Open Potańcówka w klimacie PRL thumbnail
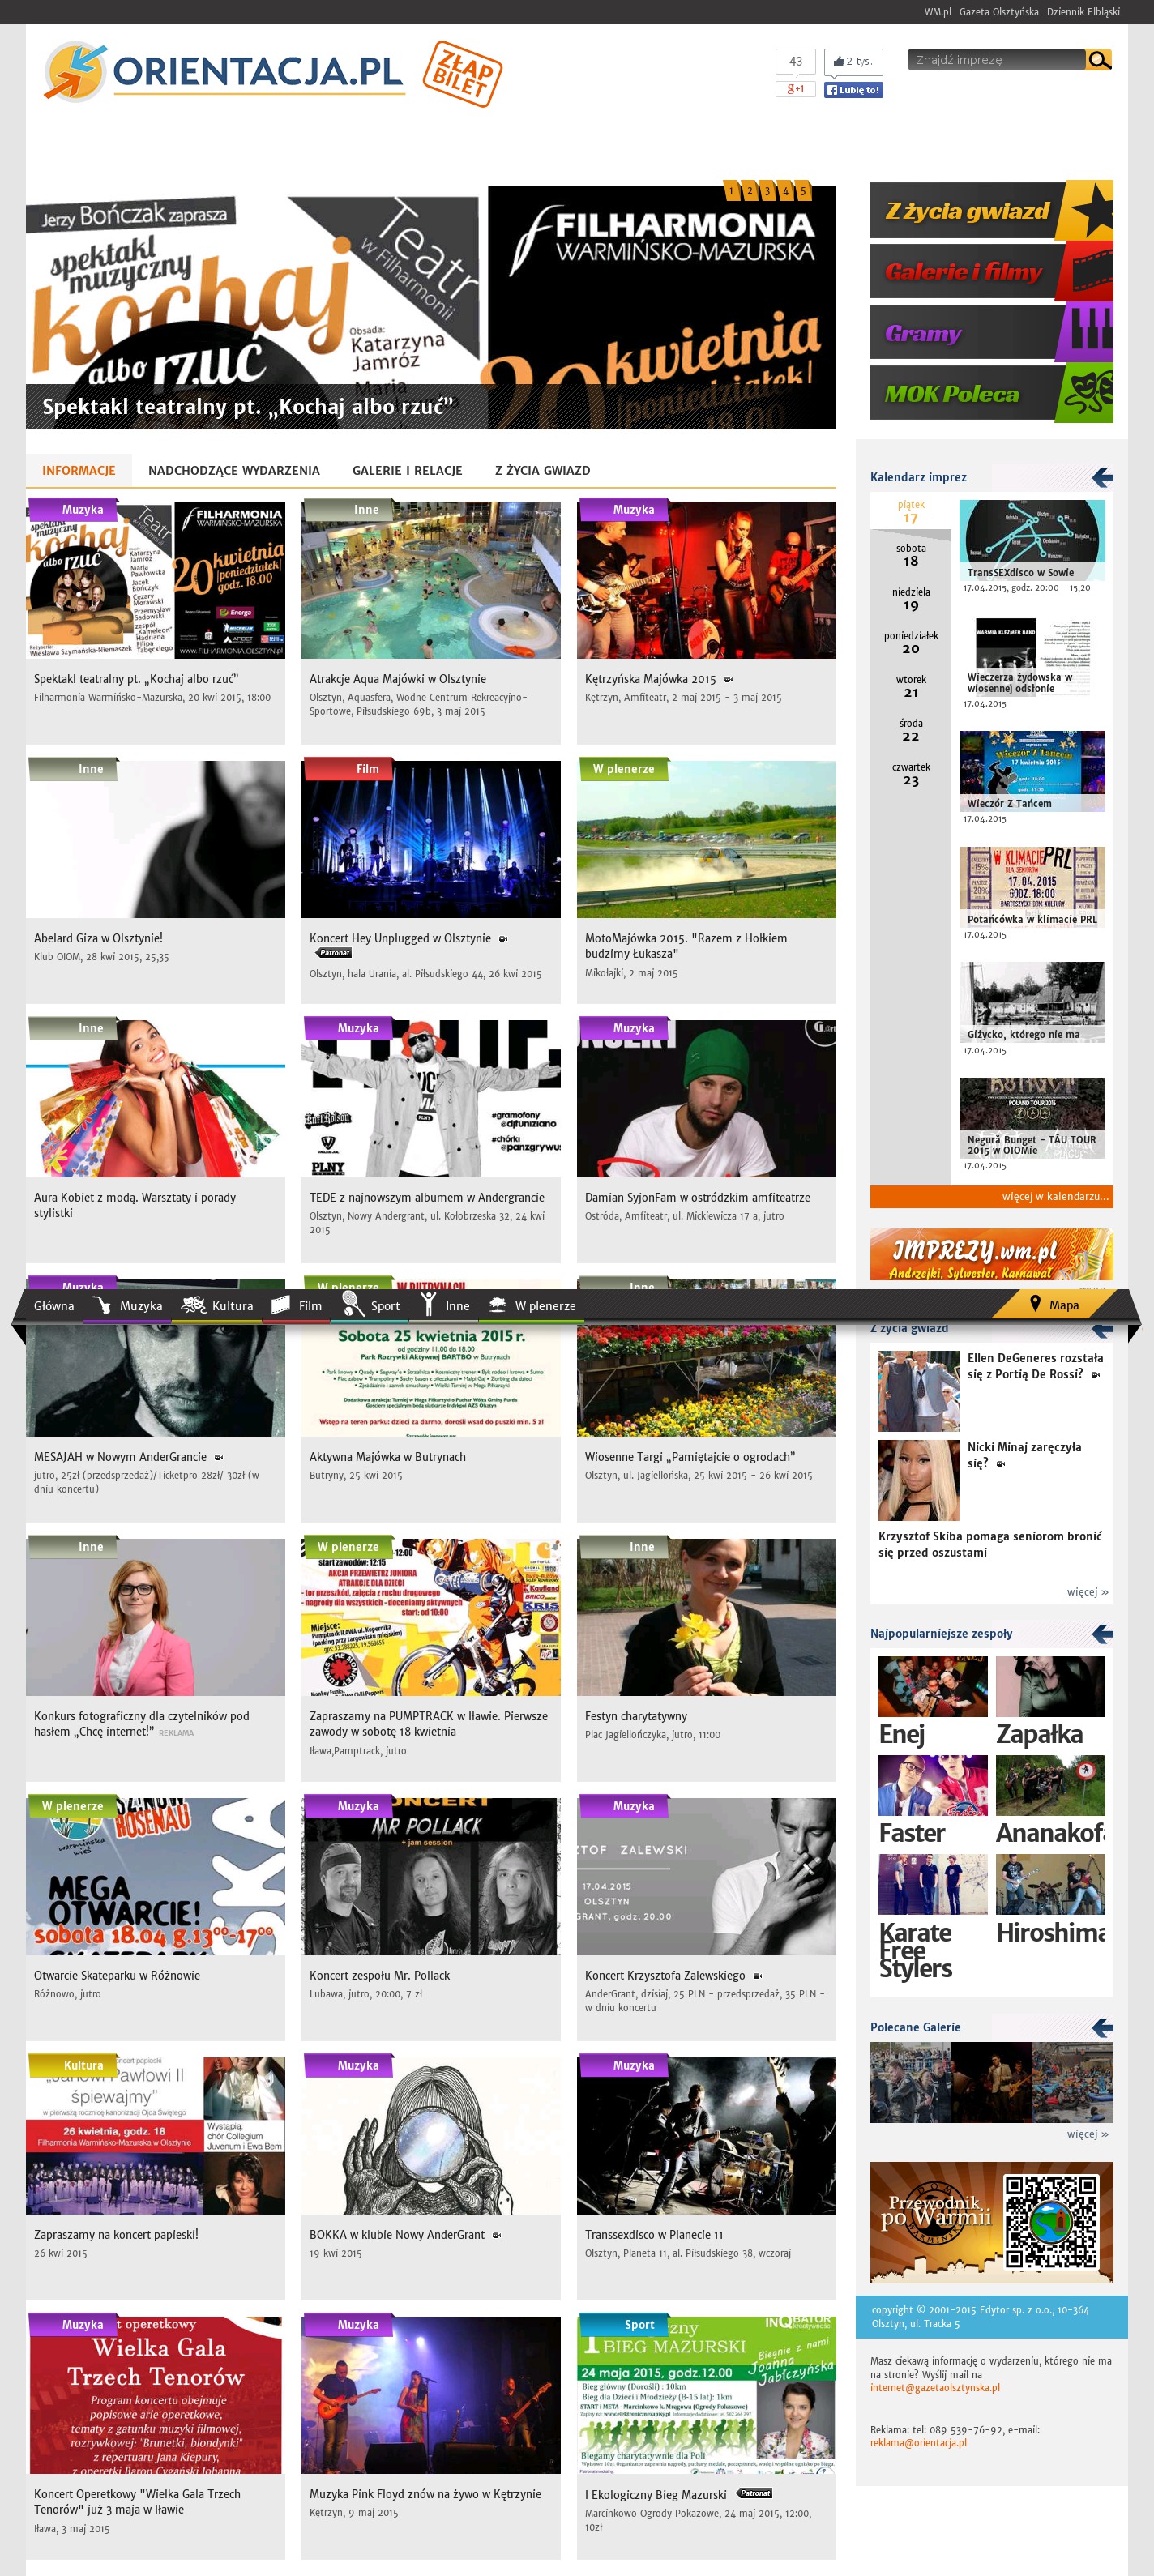This screenshot has width=1154, height=2576. point(1032,887)
